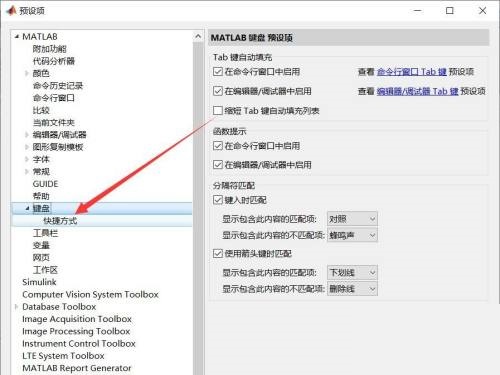Select 当前文件夹 in the tree
The image size is (500, 375).
tap(54, 123)
